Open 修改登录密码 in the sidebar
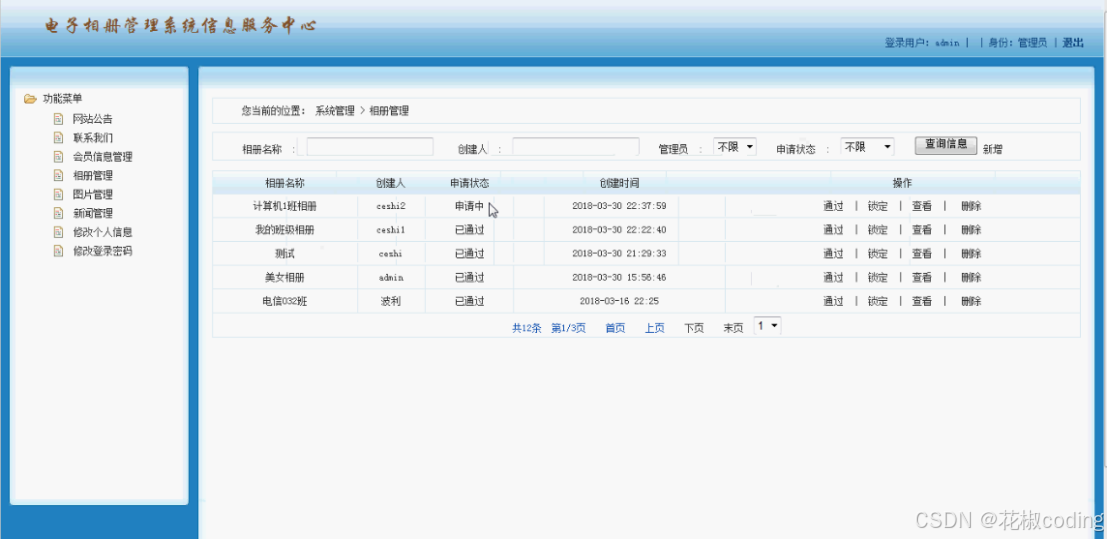Image resolution: width=1108 pixels, height=540 pixels. click(102, 251)
